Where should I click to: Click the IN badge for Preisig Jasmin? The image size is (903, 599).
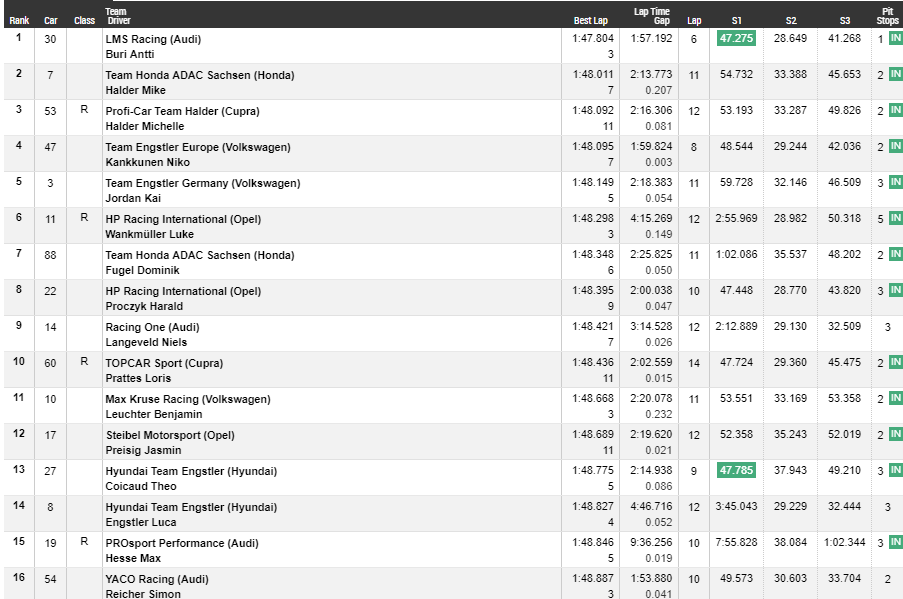pos(896,434)
